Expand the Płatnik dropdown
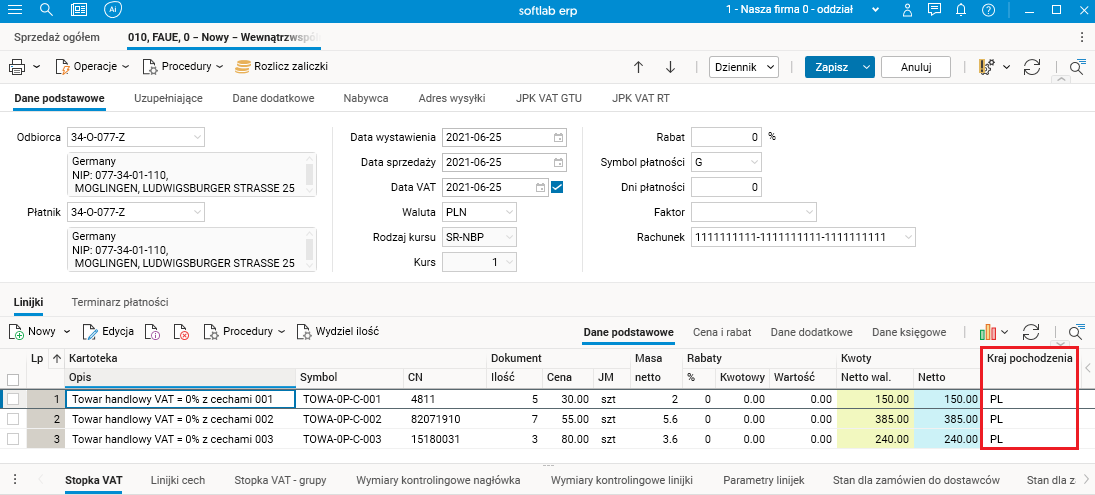Image resolution: width=1095 pixels, height=495 pixels. (197, 212)
